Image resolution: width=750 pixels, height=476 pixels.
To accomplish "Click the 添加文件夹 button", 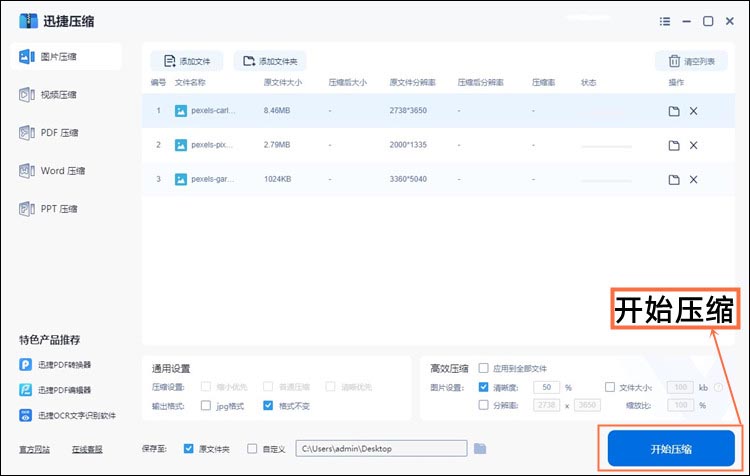I will point(270,61).
